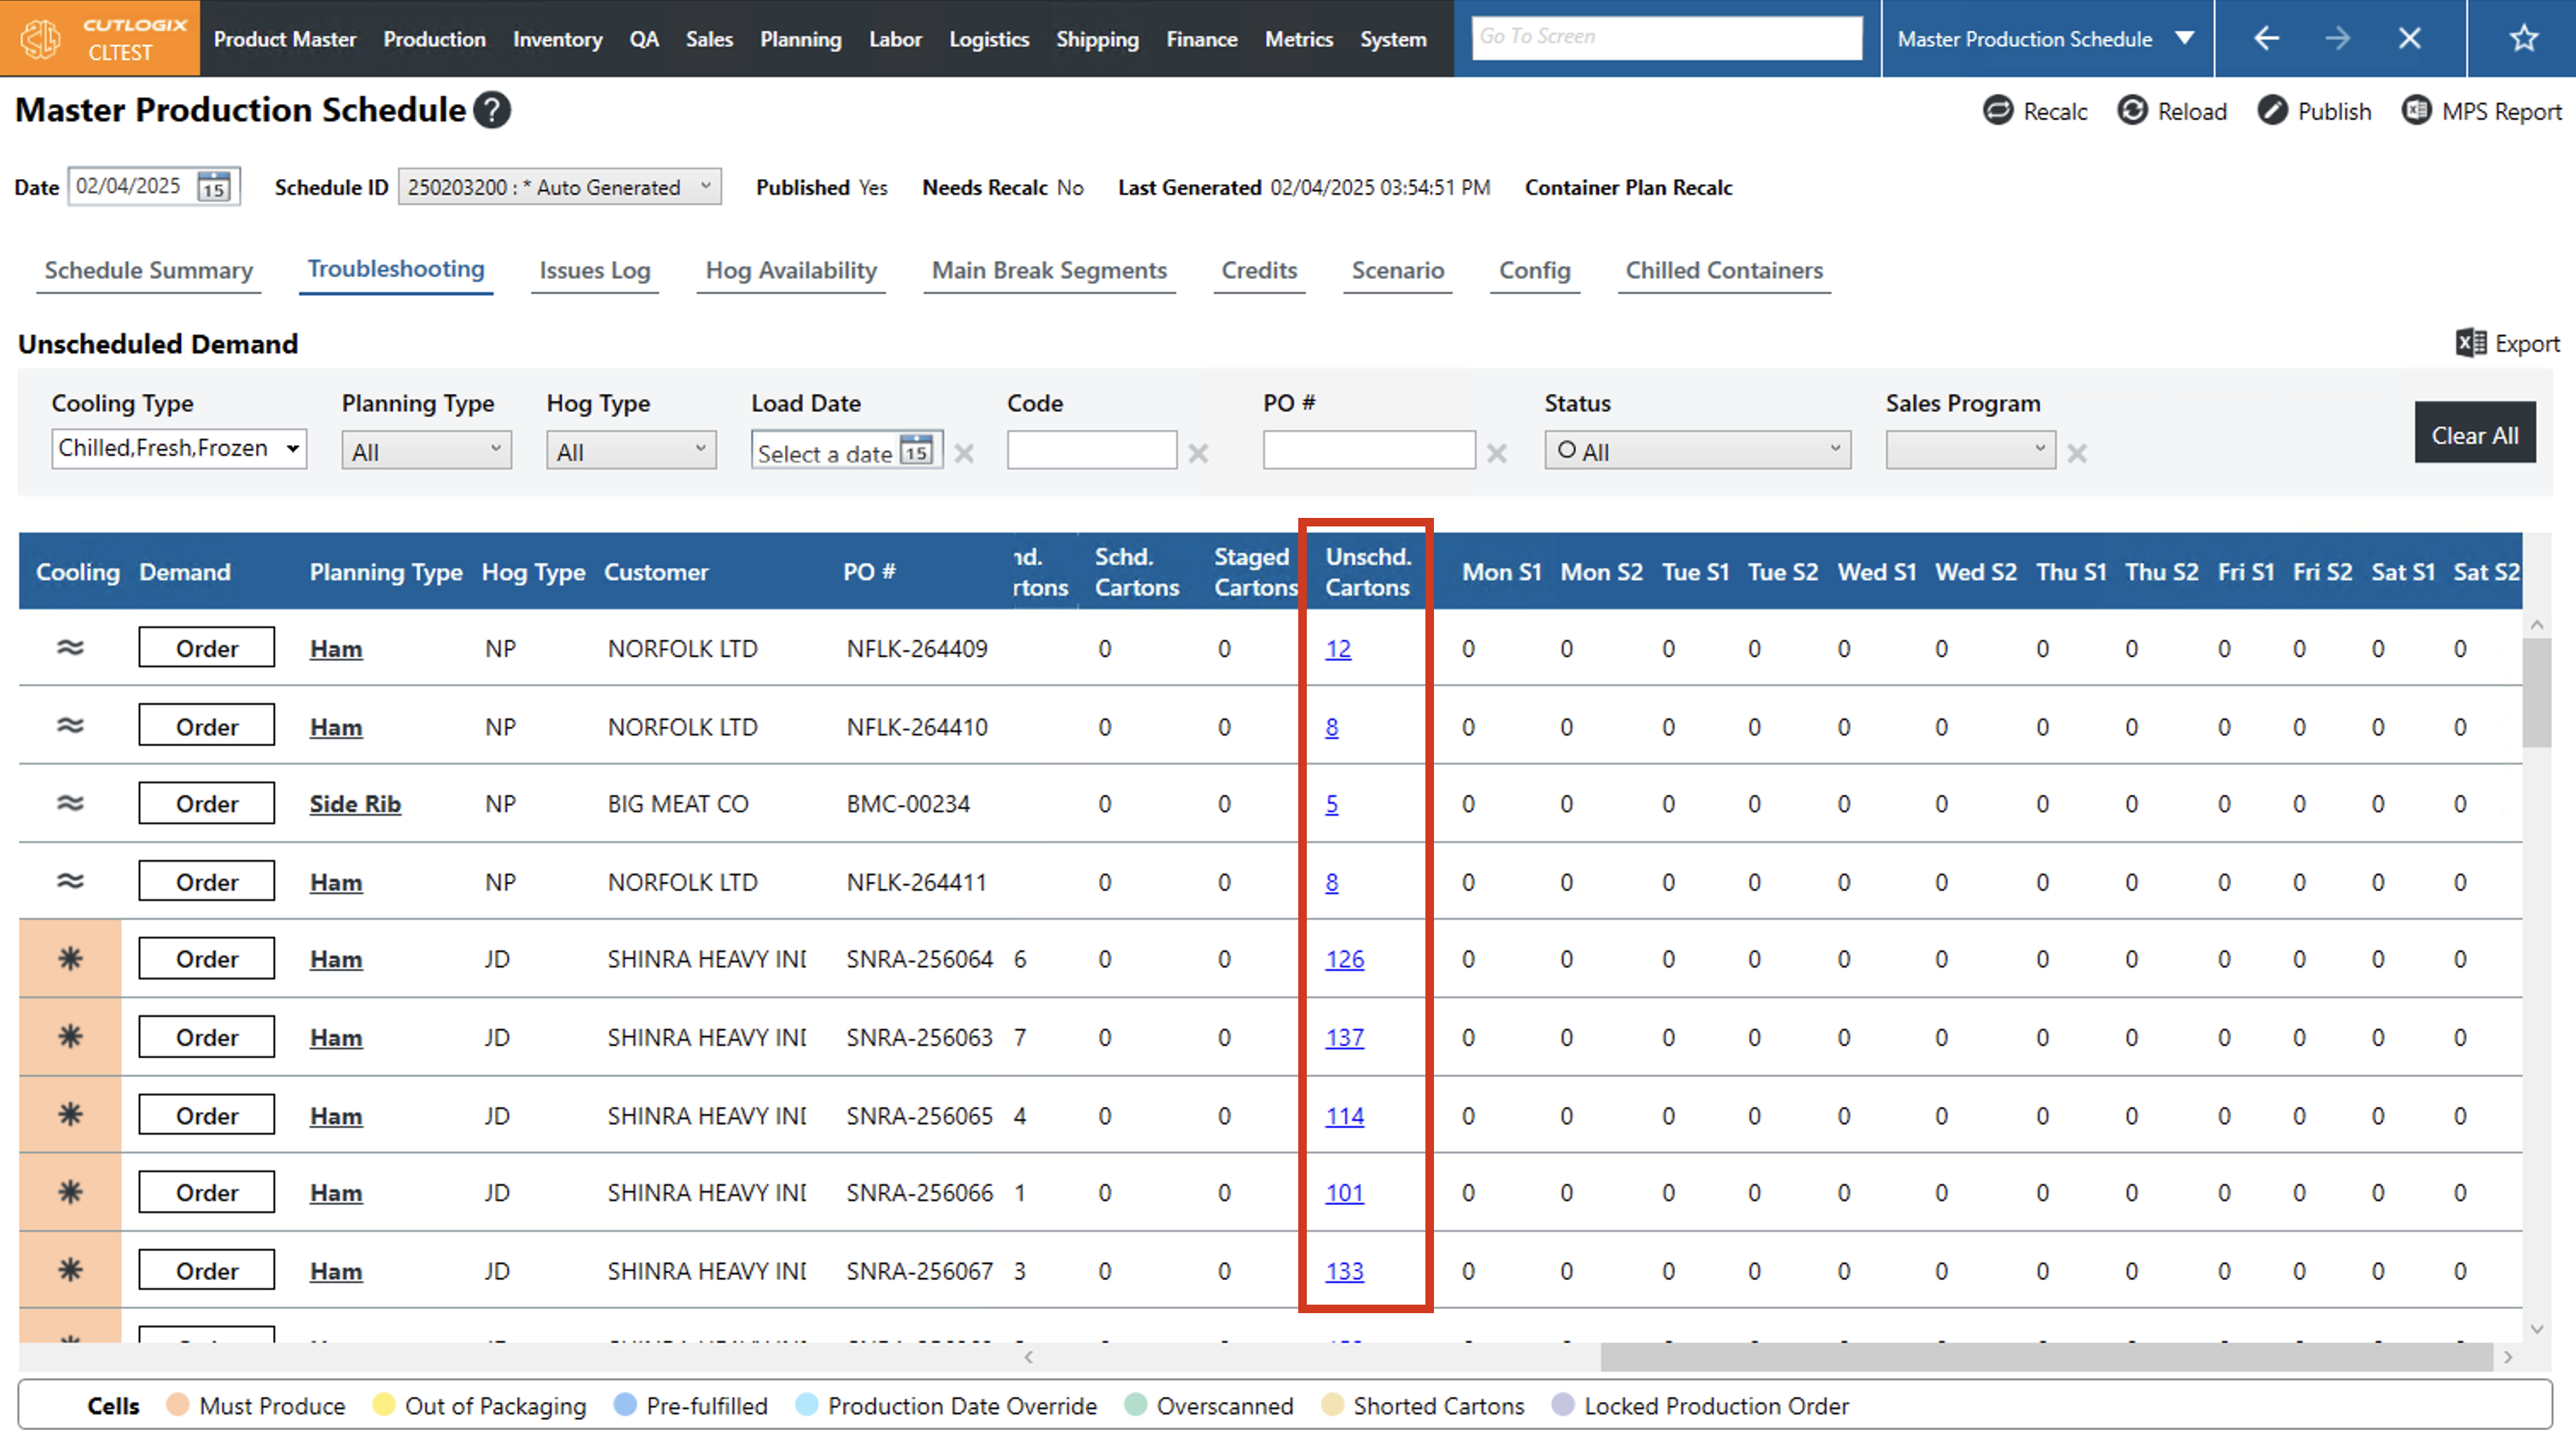2576x1442 pixels.
Task: Expand the Cooling Type dropdown
Action: click(179, 448)
